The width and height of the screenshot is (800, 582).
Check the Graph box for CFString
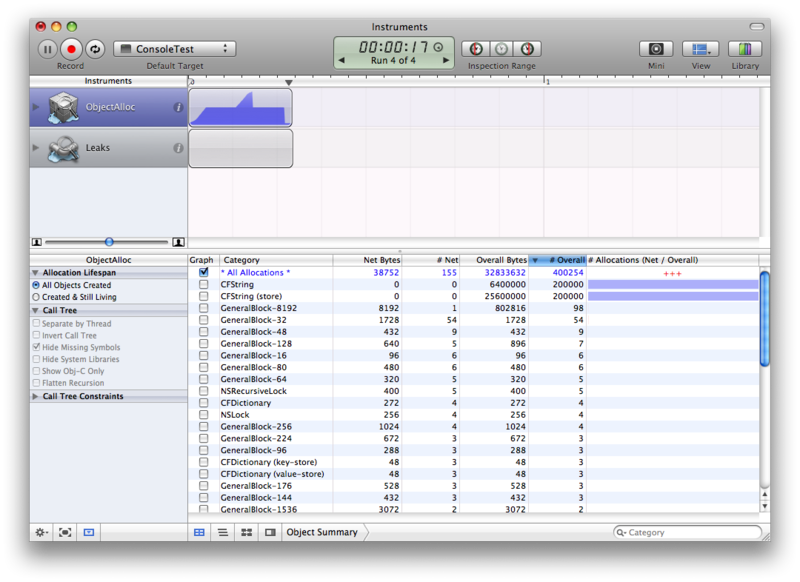[204, 284]
